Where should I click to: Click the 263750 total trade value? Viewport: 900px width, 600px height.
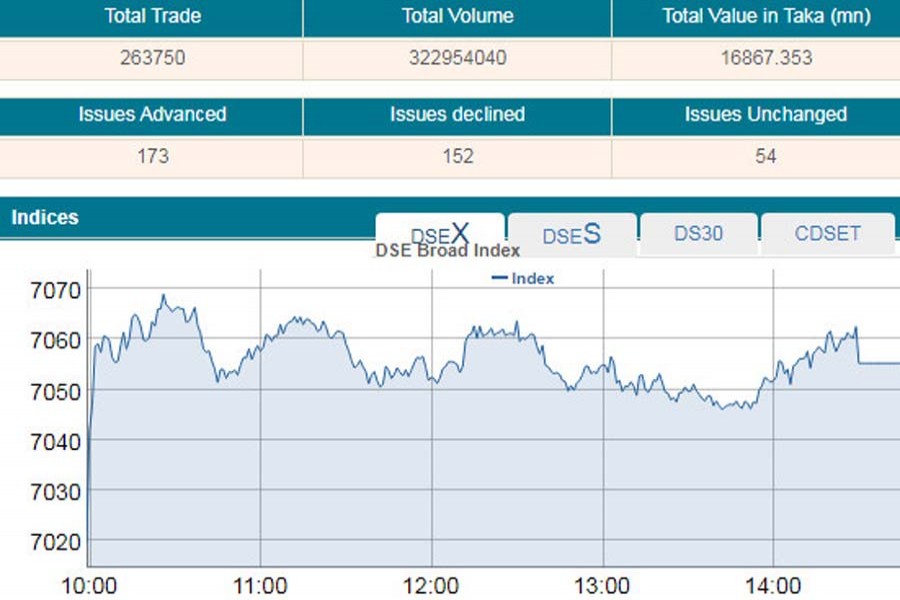click(151, 58)
